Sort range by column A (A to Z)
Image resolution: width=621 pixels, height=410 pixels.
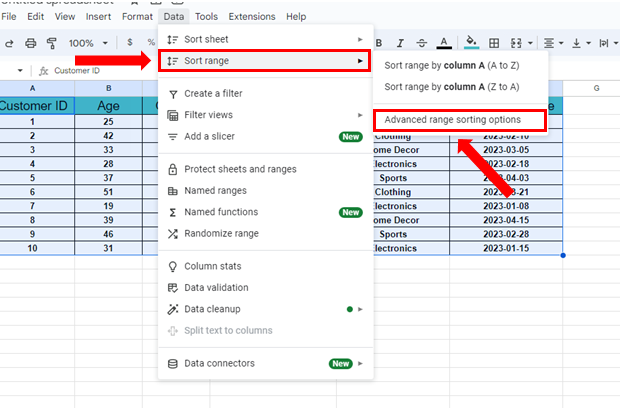point(461,65)
